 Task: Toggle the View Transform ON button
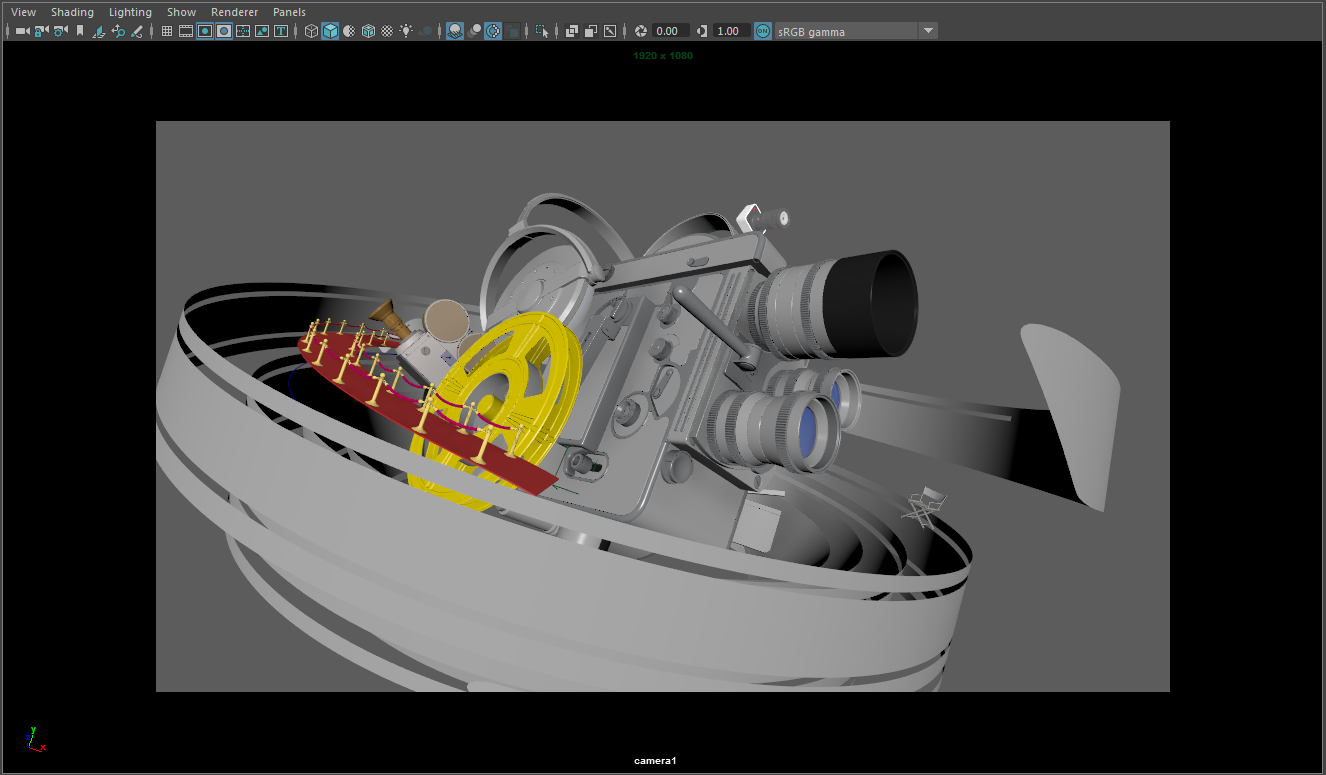(x=763, y=31)
